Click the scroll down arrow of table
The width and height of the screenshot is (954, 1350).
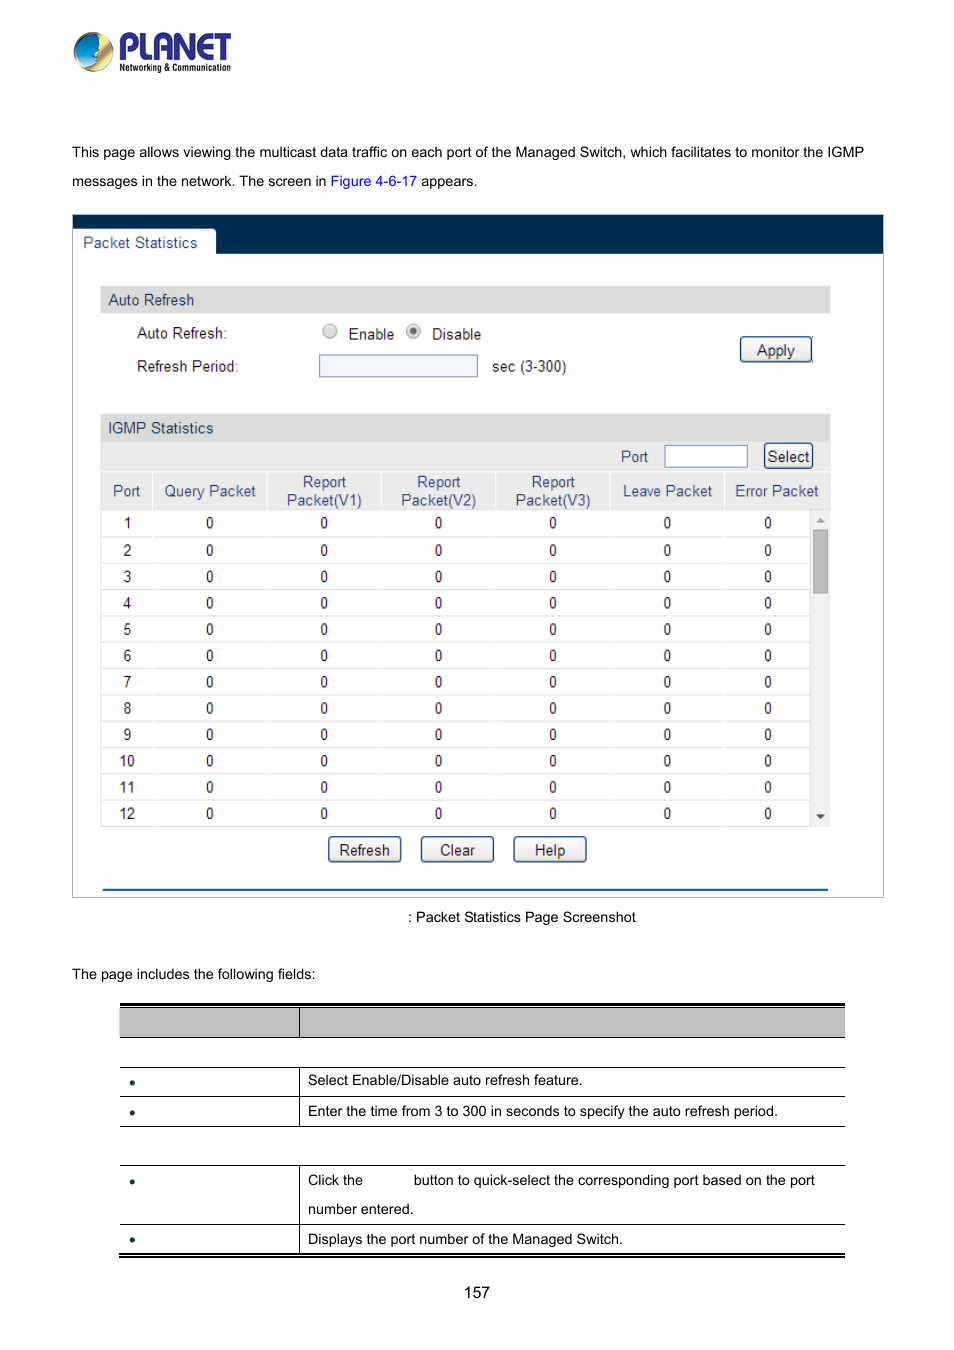(820, 816)
